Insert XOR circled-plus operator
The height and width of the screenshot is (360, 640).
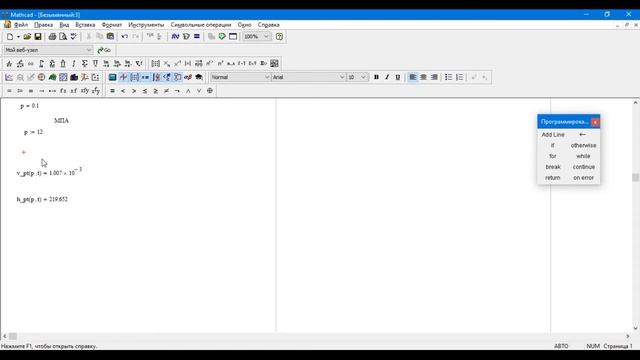(210, 91)
